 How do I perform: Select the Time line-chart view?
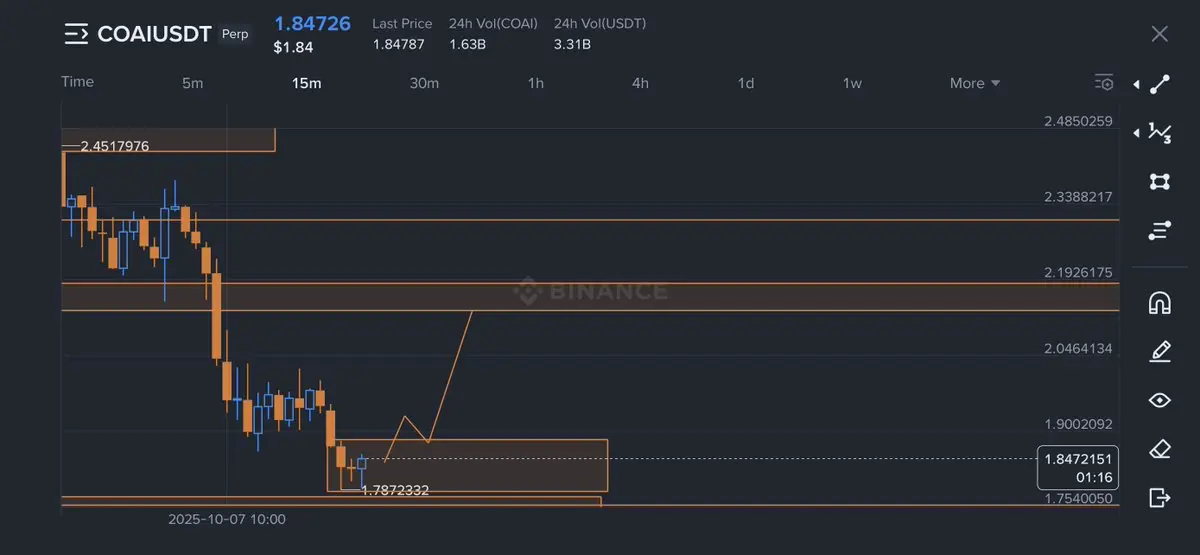pos(77,82)
